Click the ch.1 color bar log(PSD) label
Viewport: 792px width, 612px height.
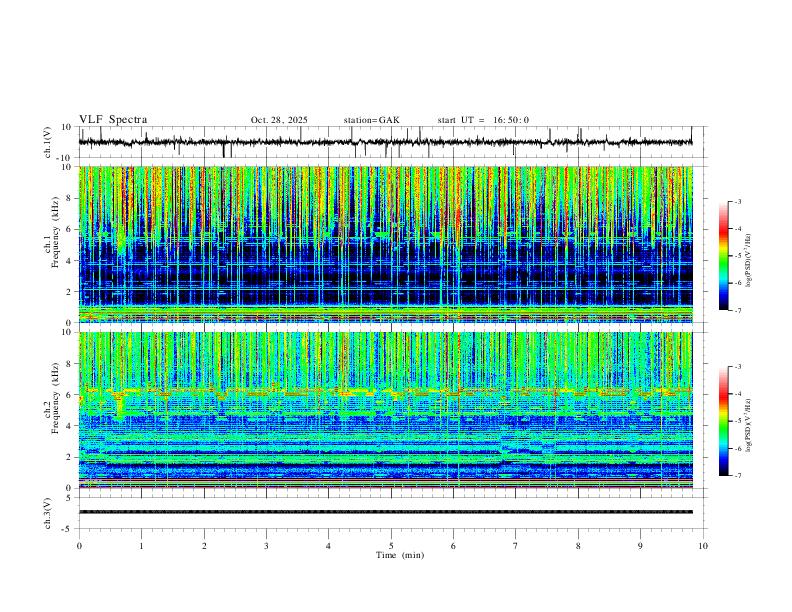click(749, 261)
